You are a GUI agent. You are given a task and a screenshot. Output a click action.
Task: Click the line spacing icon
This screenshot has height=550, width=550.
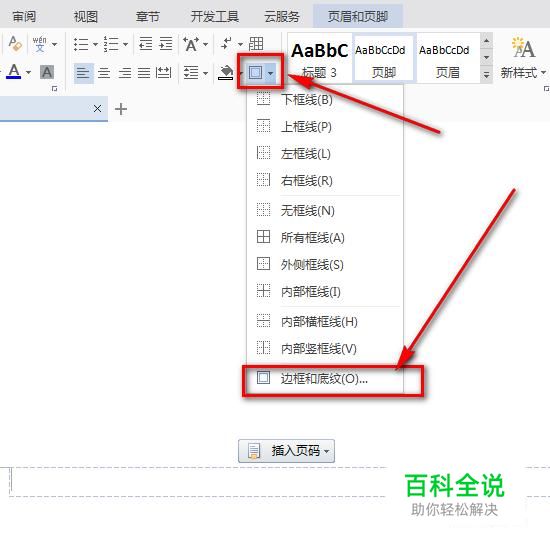pyautogui.click(x=191, y=73)
